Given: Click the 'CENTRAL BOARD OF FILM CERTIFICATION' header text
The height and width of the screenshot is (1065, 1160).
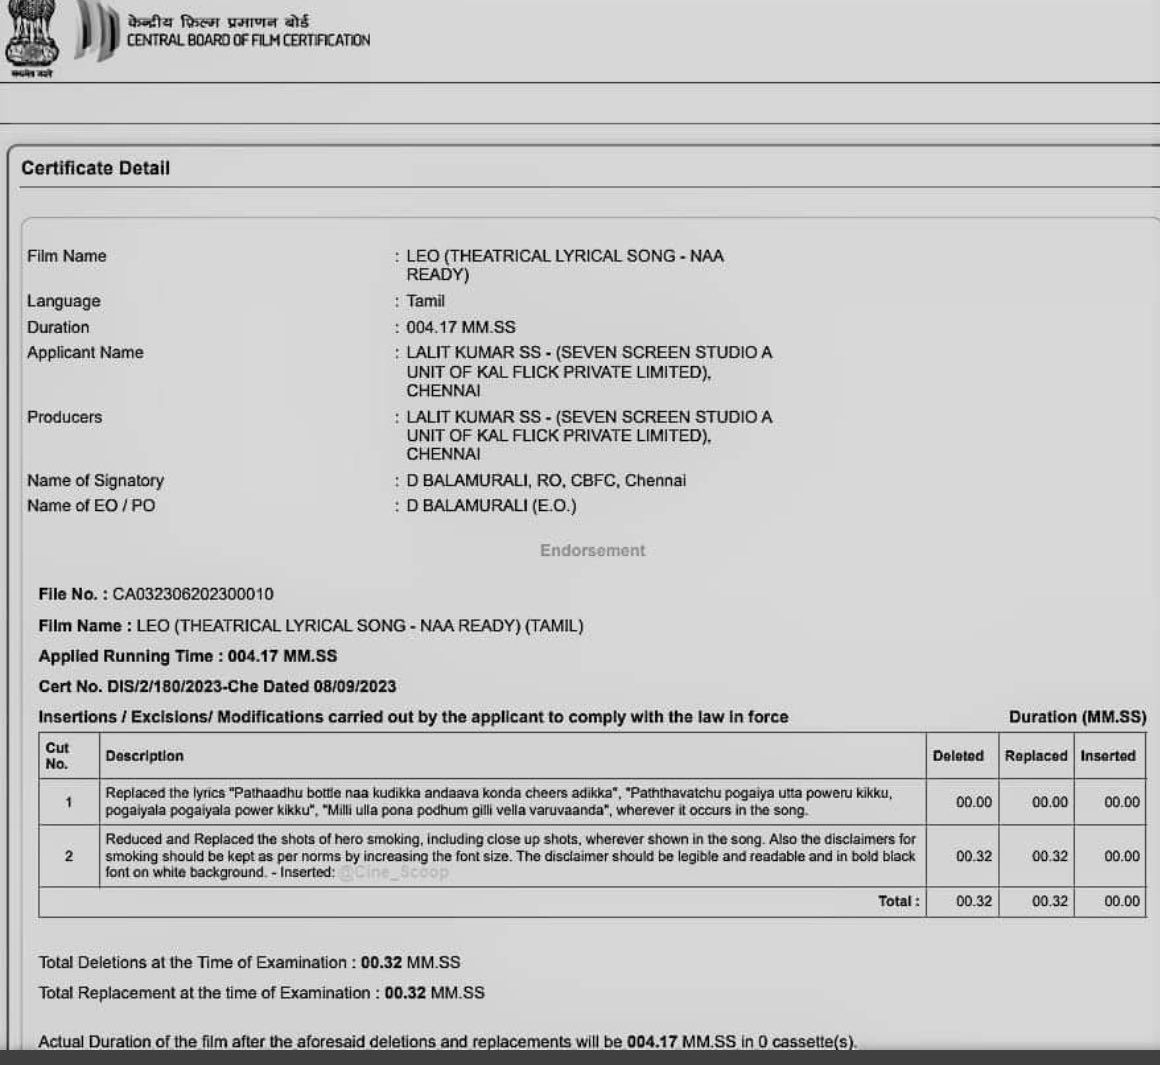Looking at the screenshot, I should point(248,41).
